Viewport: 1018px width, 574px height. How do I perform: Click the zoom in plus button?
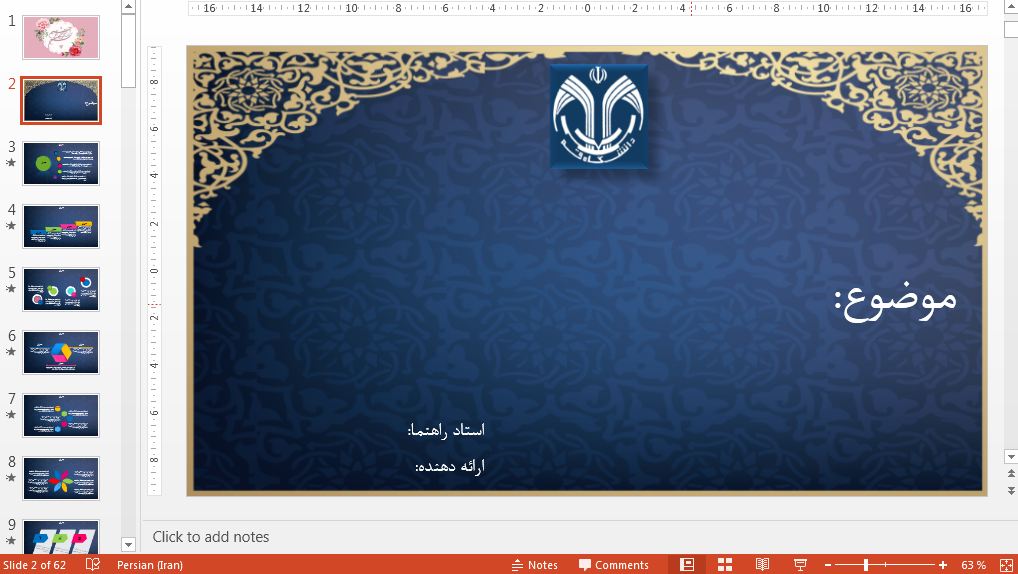(x=942, y=565)
